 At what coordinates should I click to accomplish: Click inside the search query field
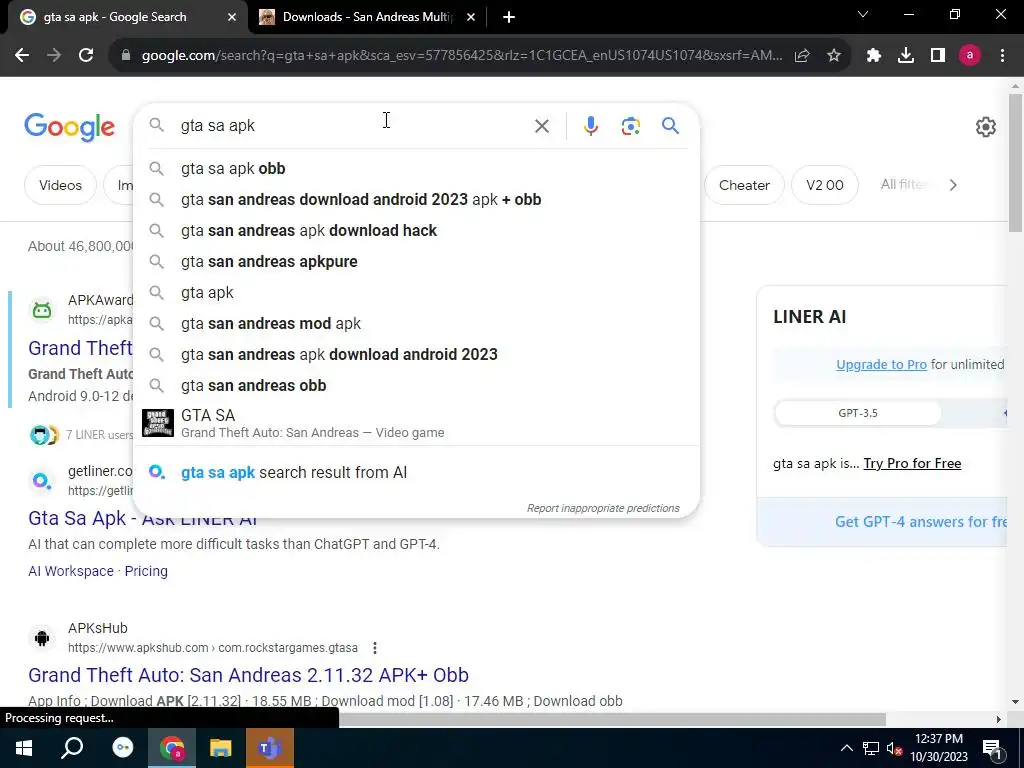coord(353,126)
